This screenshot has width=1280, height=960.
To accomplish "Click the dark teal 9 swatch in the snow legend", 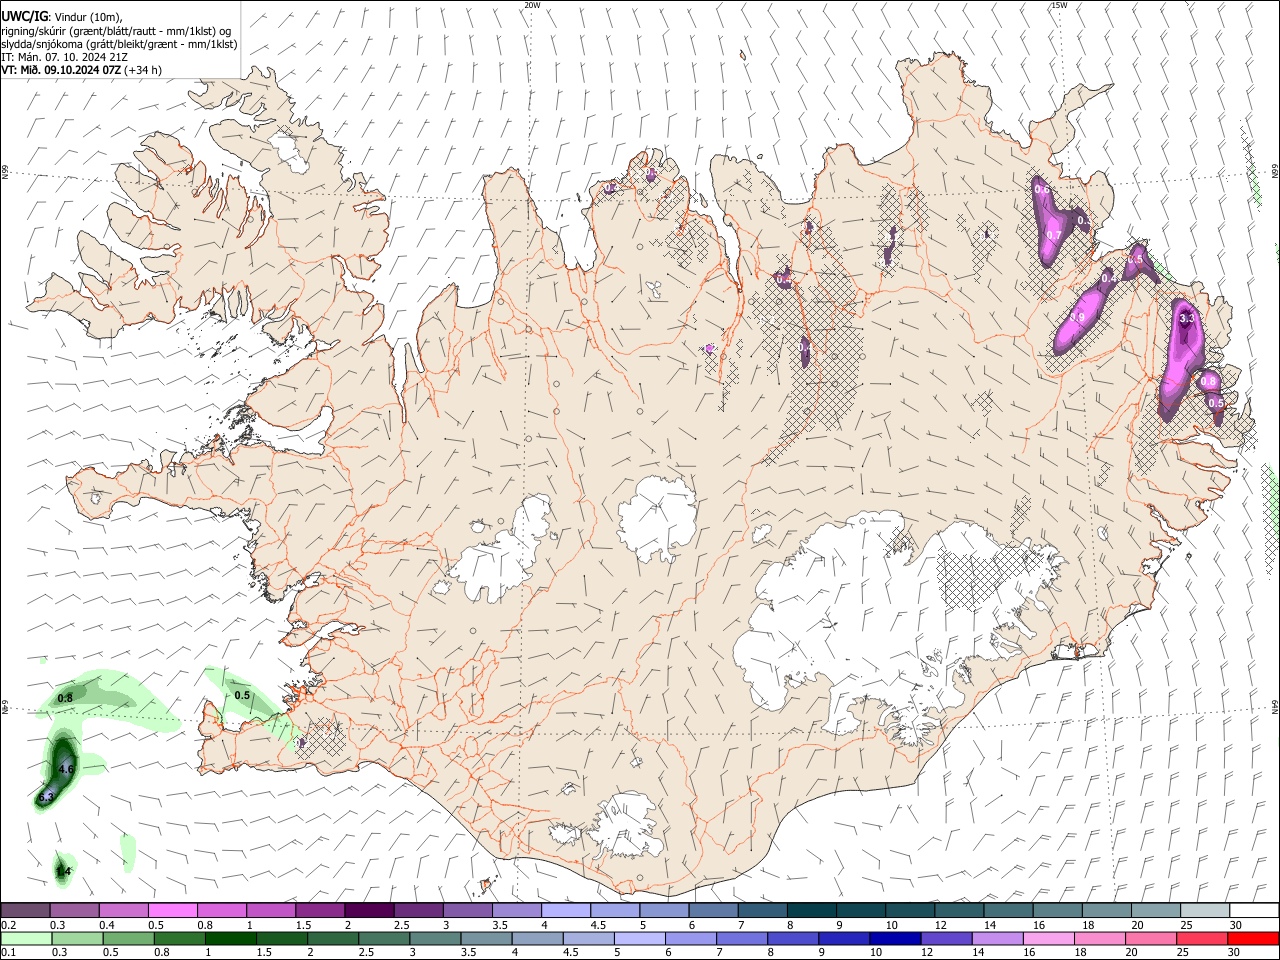I will 859,911.
